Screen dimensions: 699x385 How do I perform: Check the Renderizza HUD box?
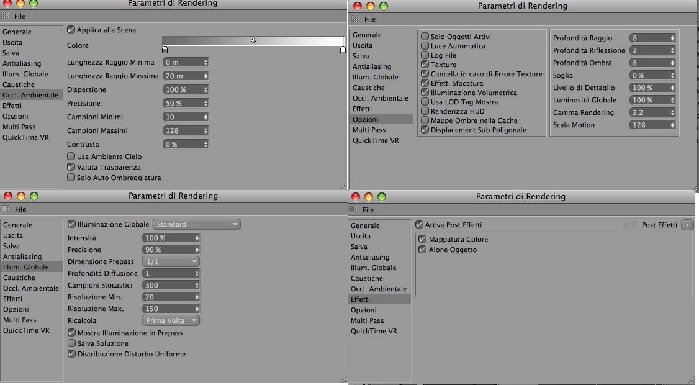point(425,111)
